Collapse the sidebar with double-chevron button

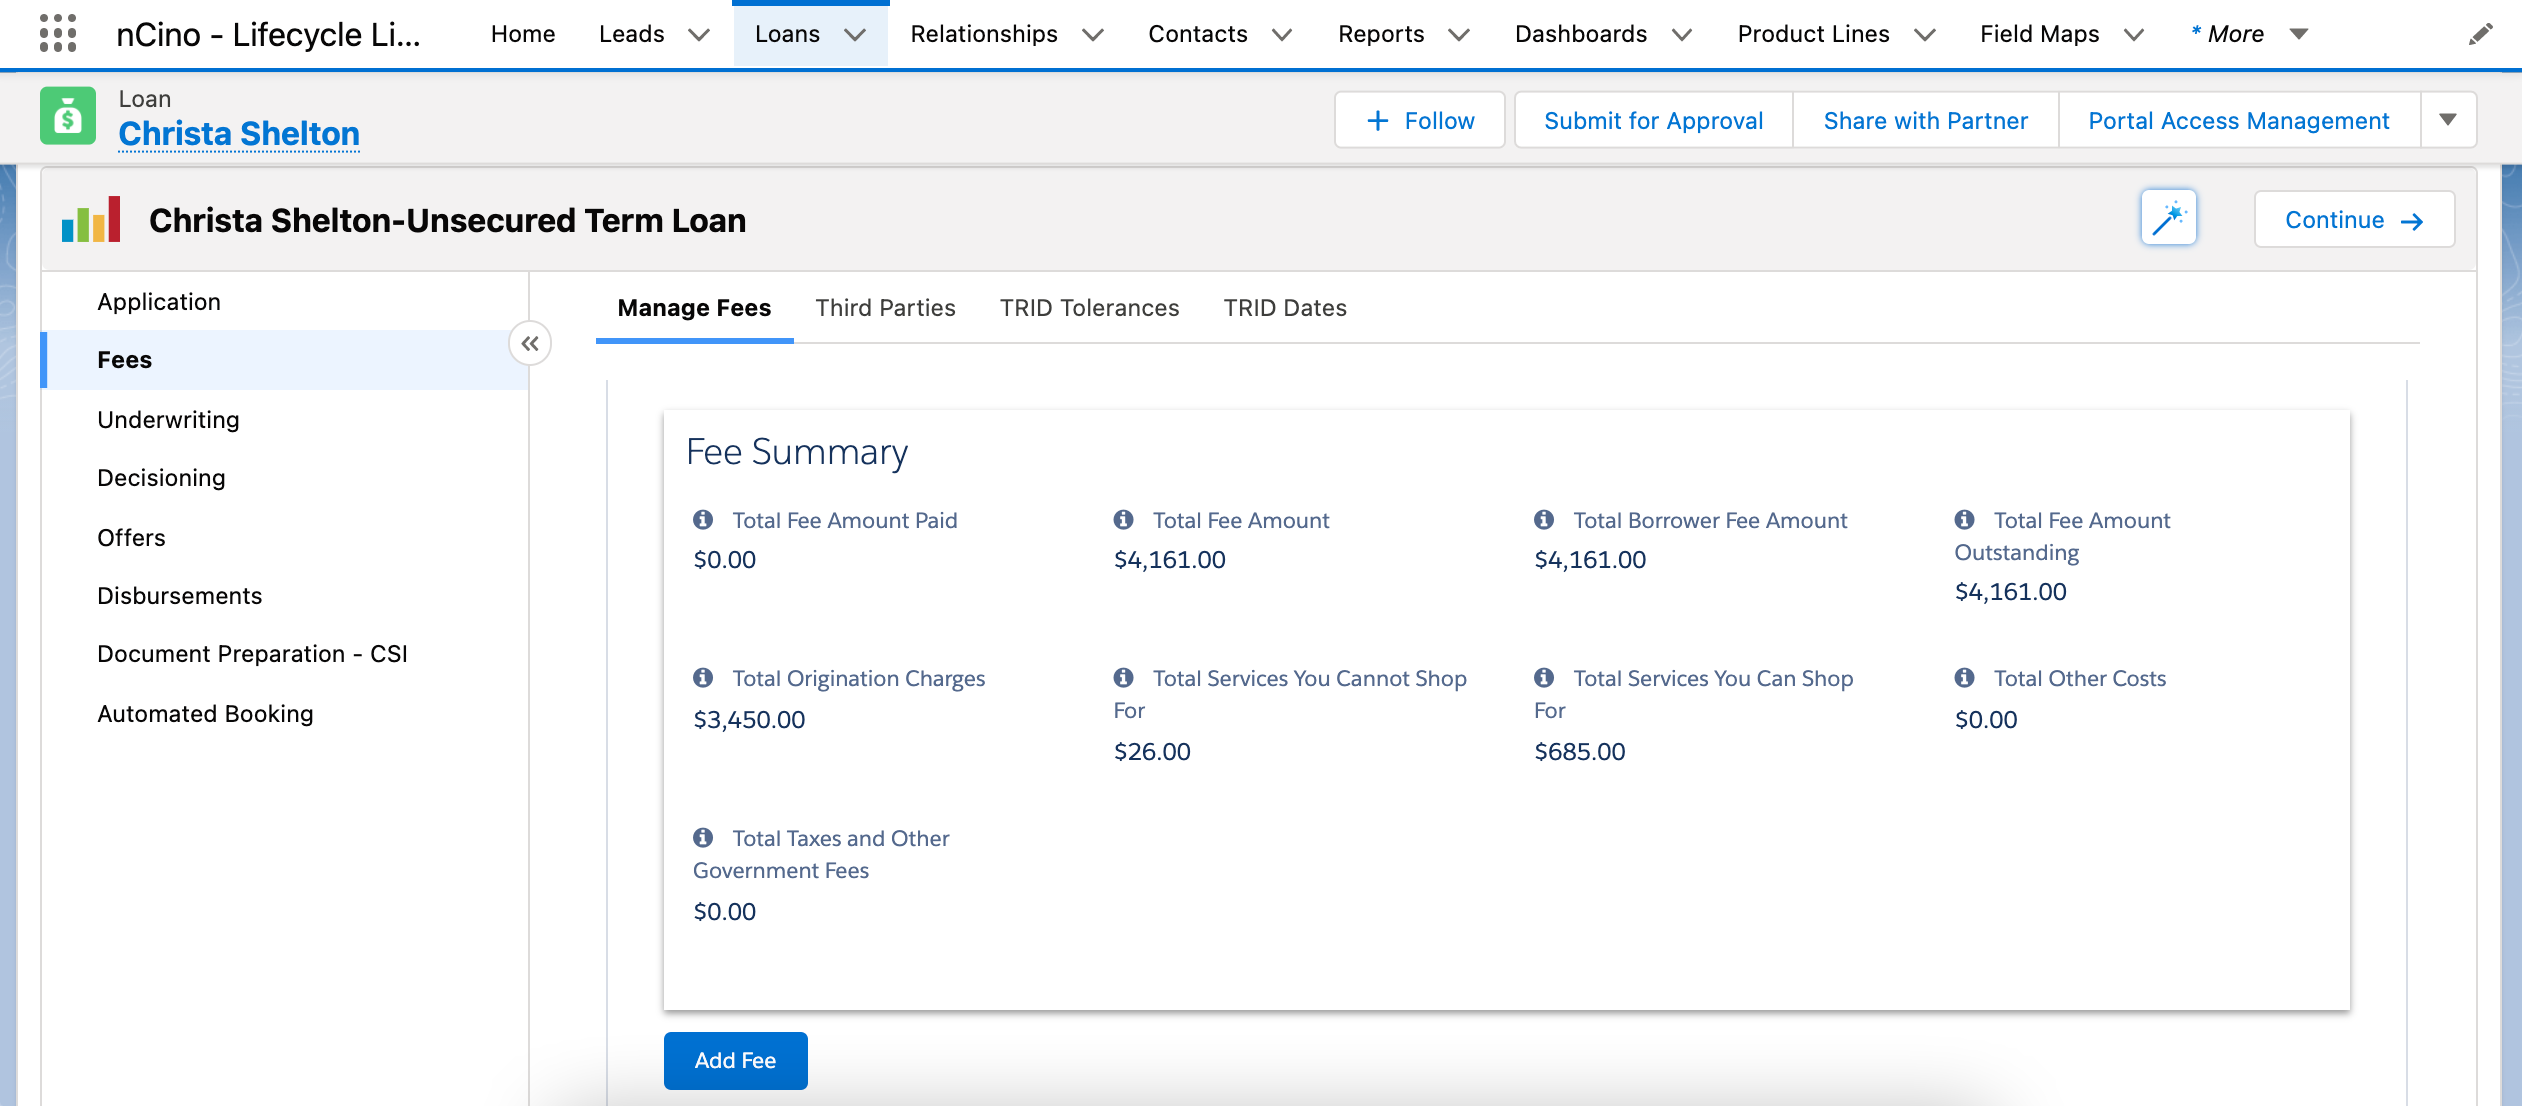tap(530, 344)
